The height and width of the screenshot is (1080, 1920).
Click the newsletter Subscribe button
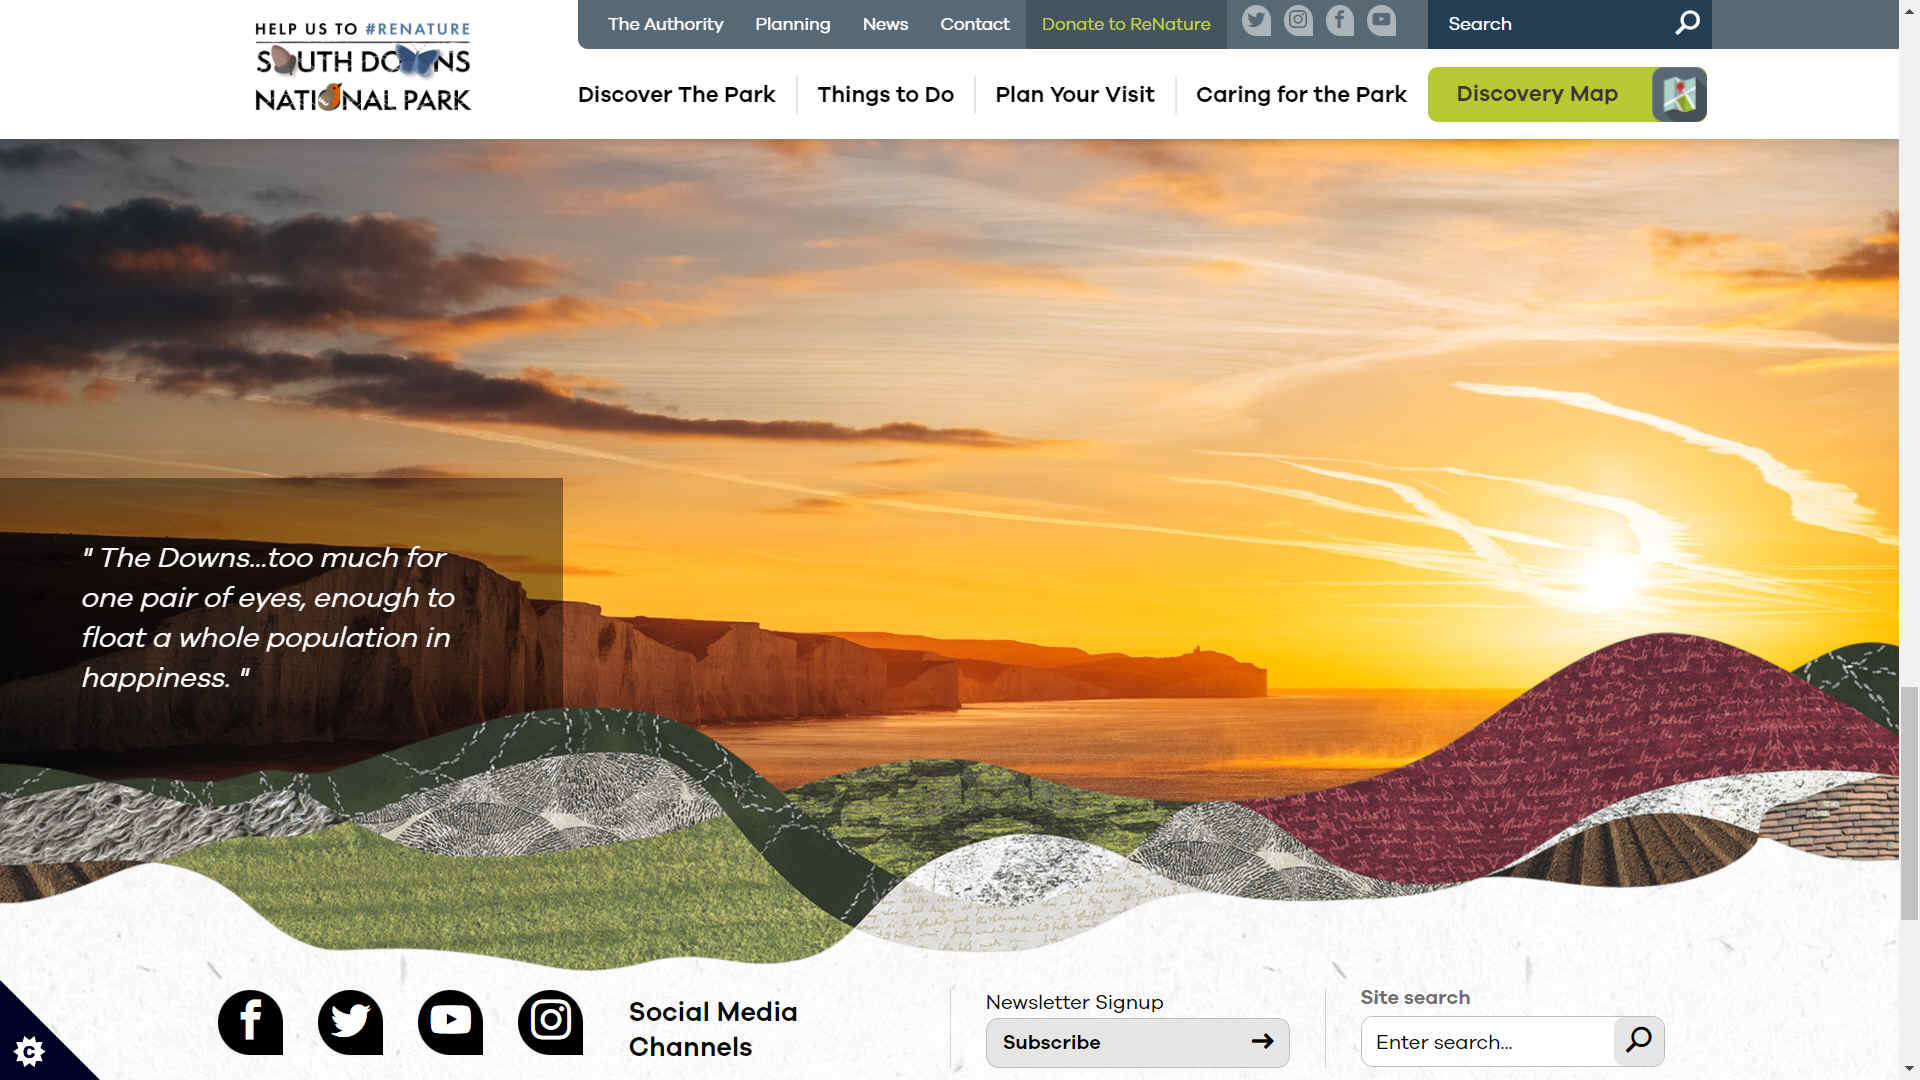click(1137, 1042)
